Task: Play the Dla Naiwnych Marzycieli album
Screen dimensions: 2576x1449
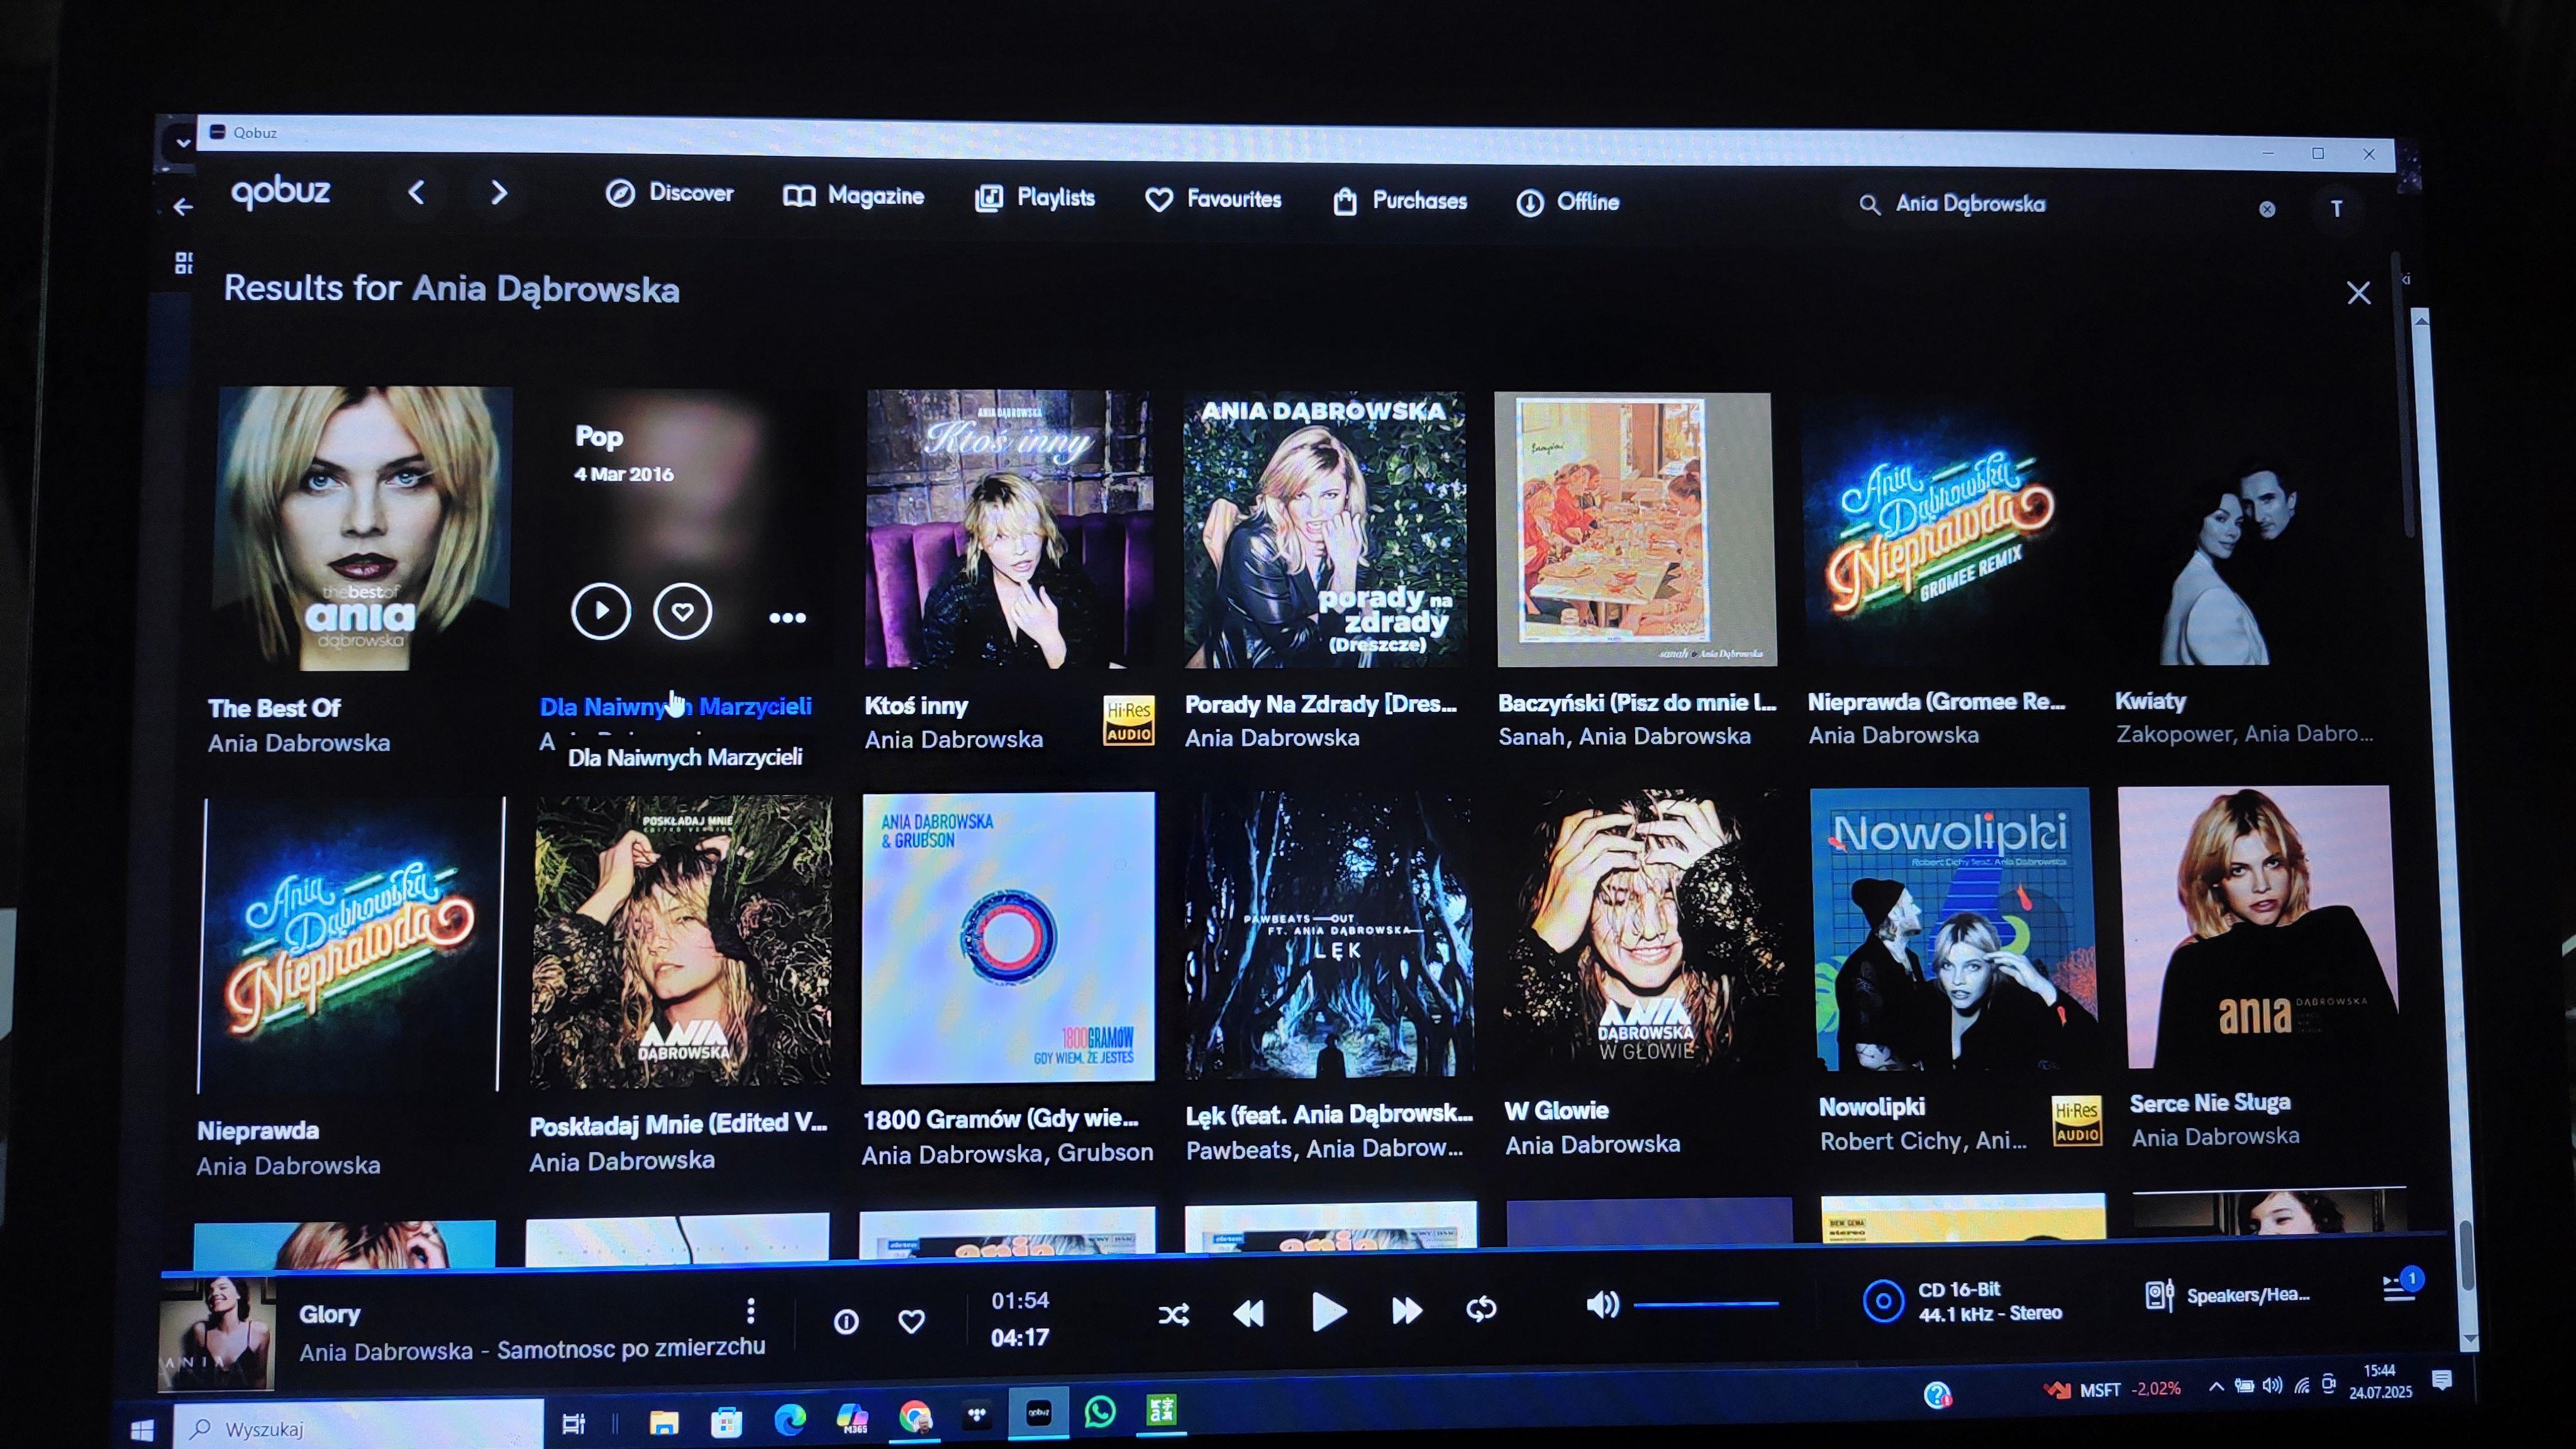Action: [x=601, y=610]
